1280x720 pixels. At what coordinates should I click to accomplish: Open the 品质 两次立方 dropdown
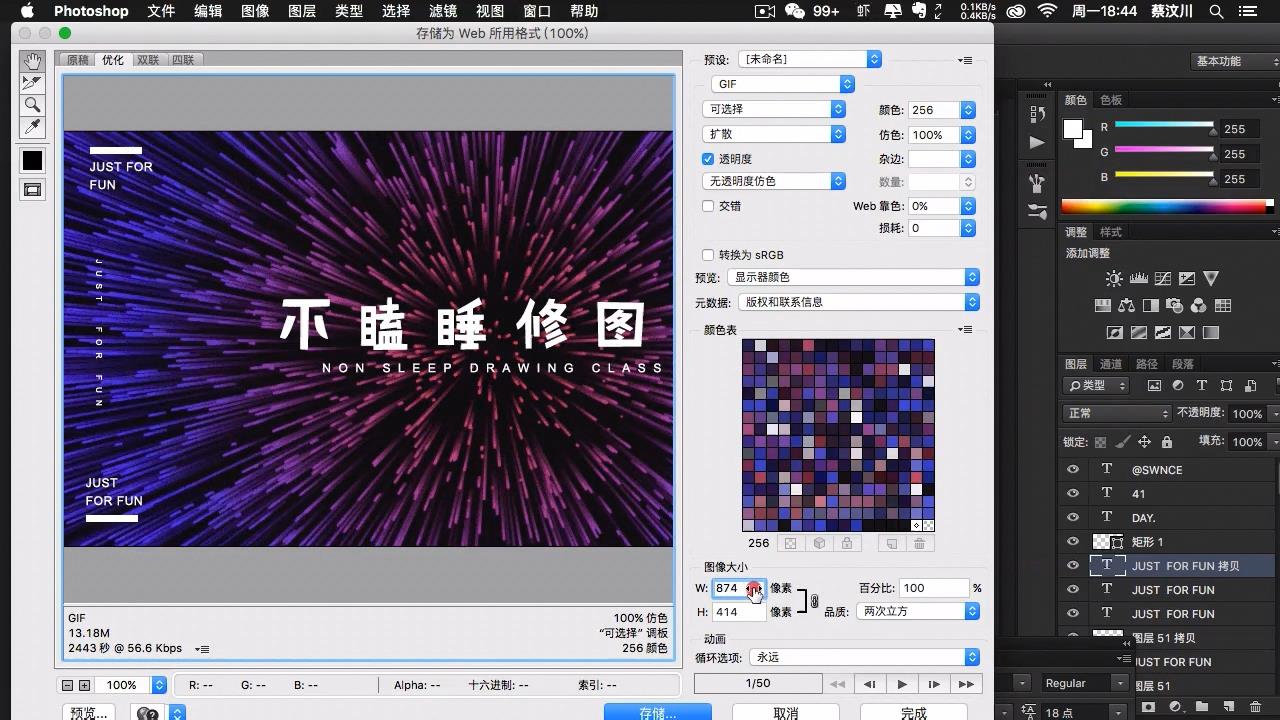pyautogui.click(x=918, y=611)
